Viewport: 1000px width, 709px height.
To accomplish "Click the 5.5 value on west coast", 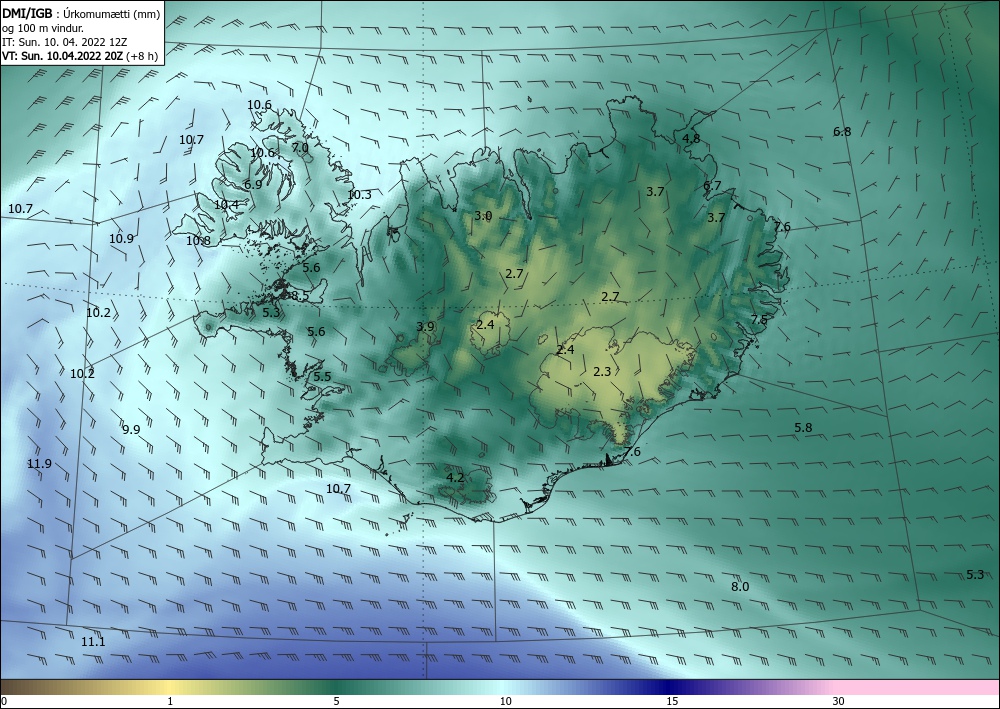I will pyautogui.click(x=322, y=376).
